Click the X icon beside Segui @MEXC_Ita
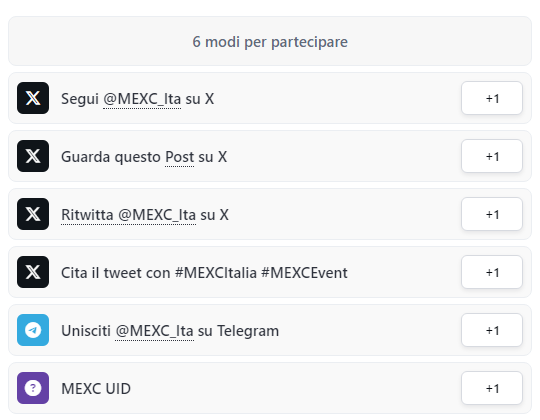The width and height of the screenshot is (540, 420). 33,98
